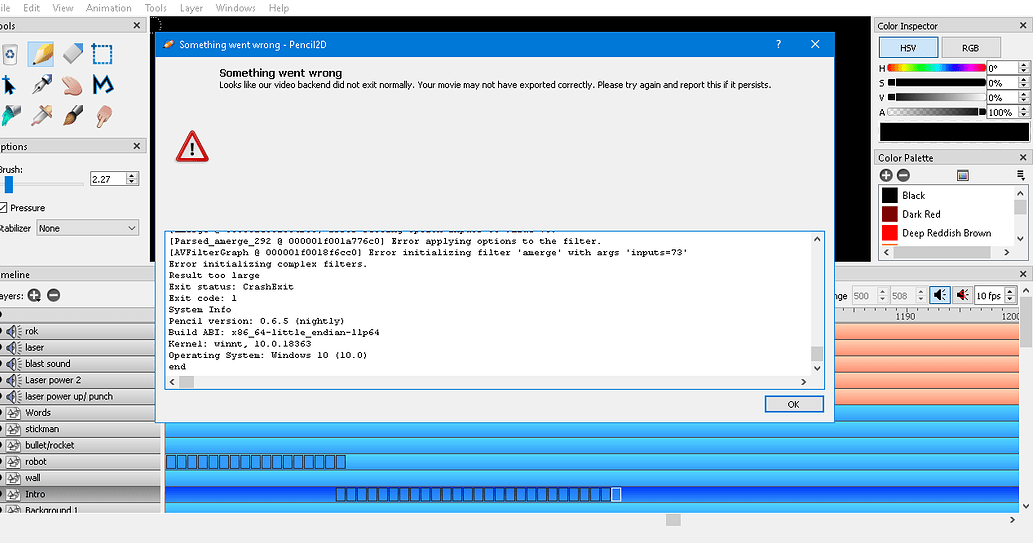This screenshot has width=1033, height=543.
Task: Select the Pen nib tool
Action: pyautogui.click(x=41, y=85)
